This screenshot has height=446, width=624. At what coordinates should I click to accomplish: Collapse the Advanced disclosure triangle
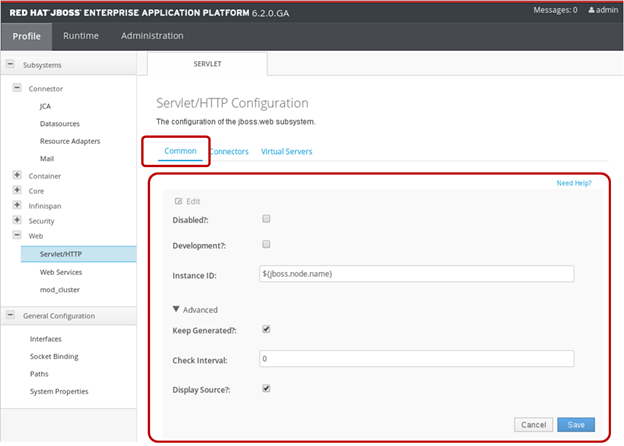[178, 310]
